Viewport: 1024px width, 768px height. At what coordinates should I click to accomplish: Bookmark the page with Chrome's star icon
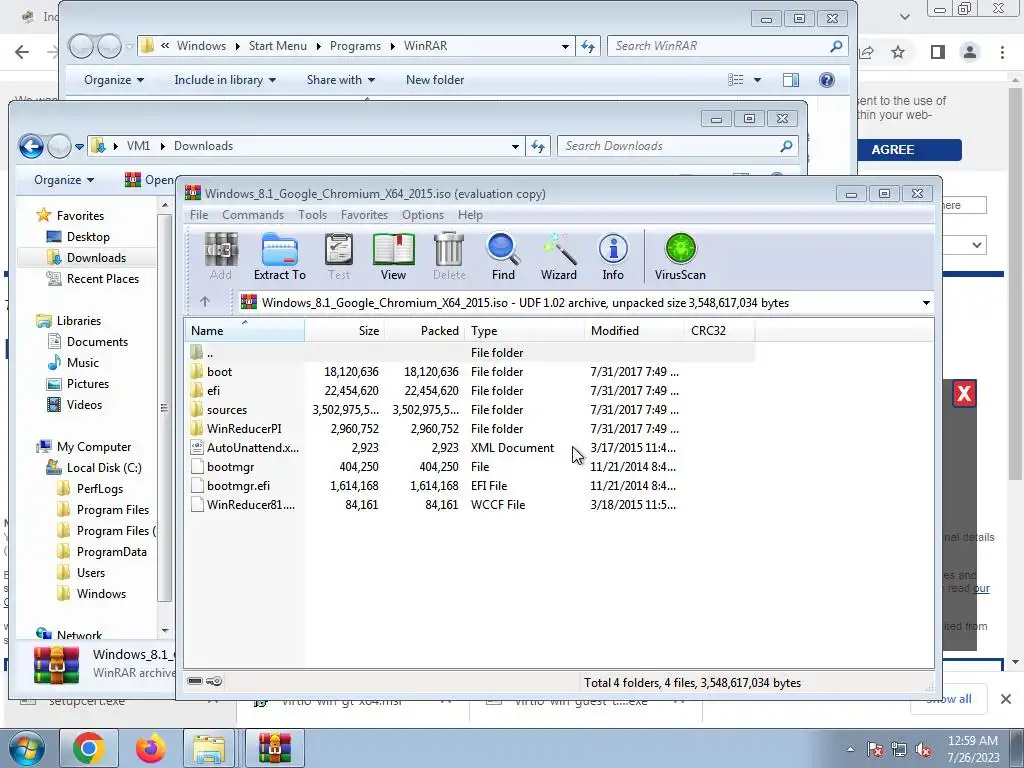coord(898,52)
